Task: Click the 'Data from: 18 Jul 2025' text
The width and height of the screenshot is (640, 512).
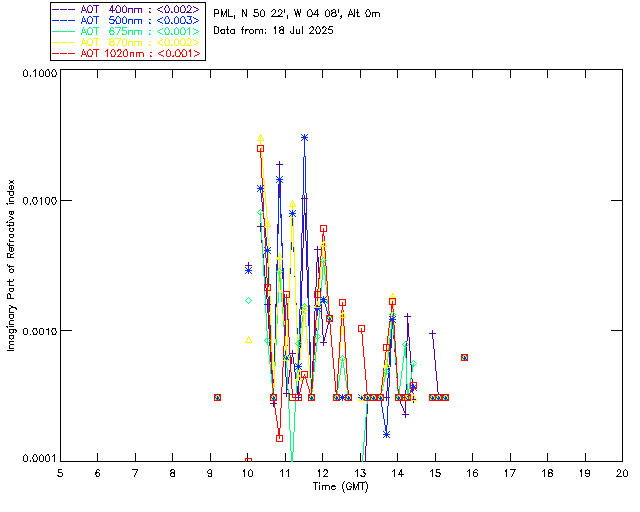Action: pyautogui.click(x=273, y=31)
